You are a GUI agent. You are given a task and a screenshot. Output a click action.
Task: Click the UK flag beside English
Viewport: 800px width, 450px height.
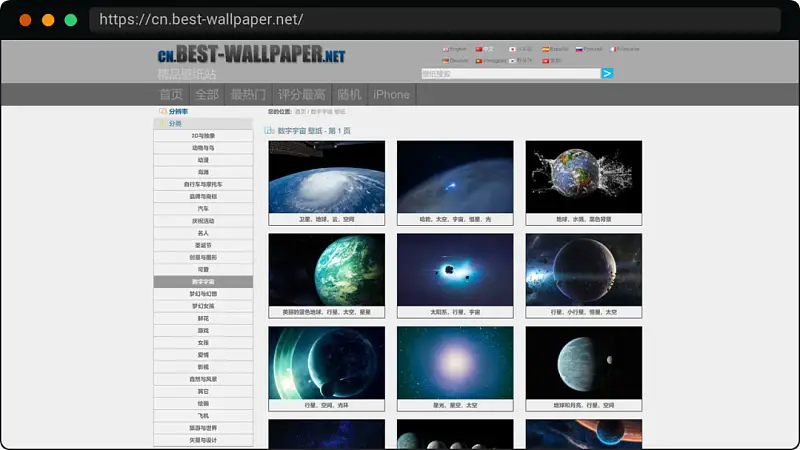[445, 49]
